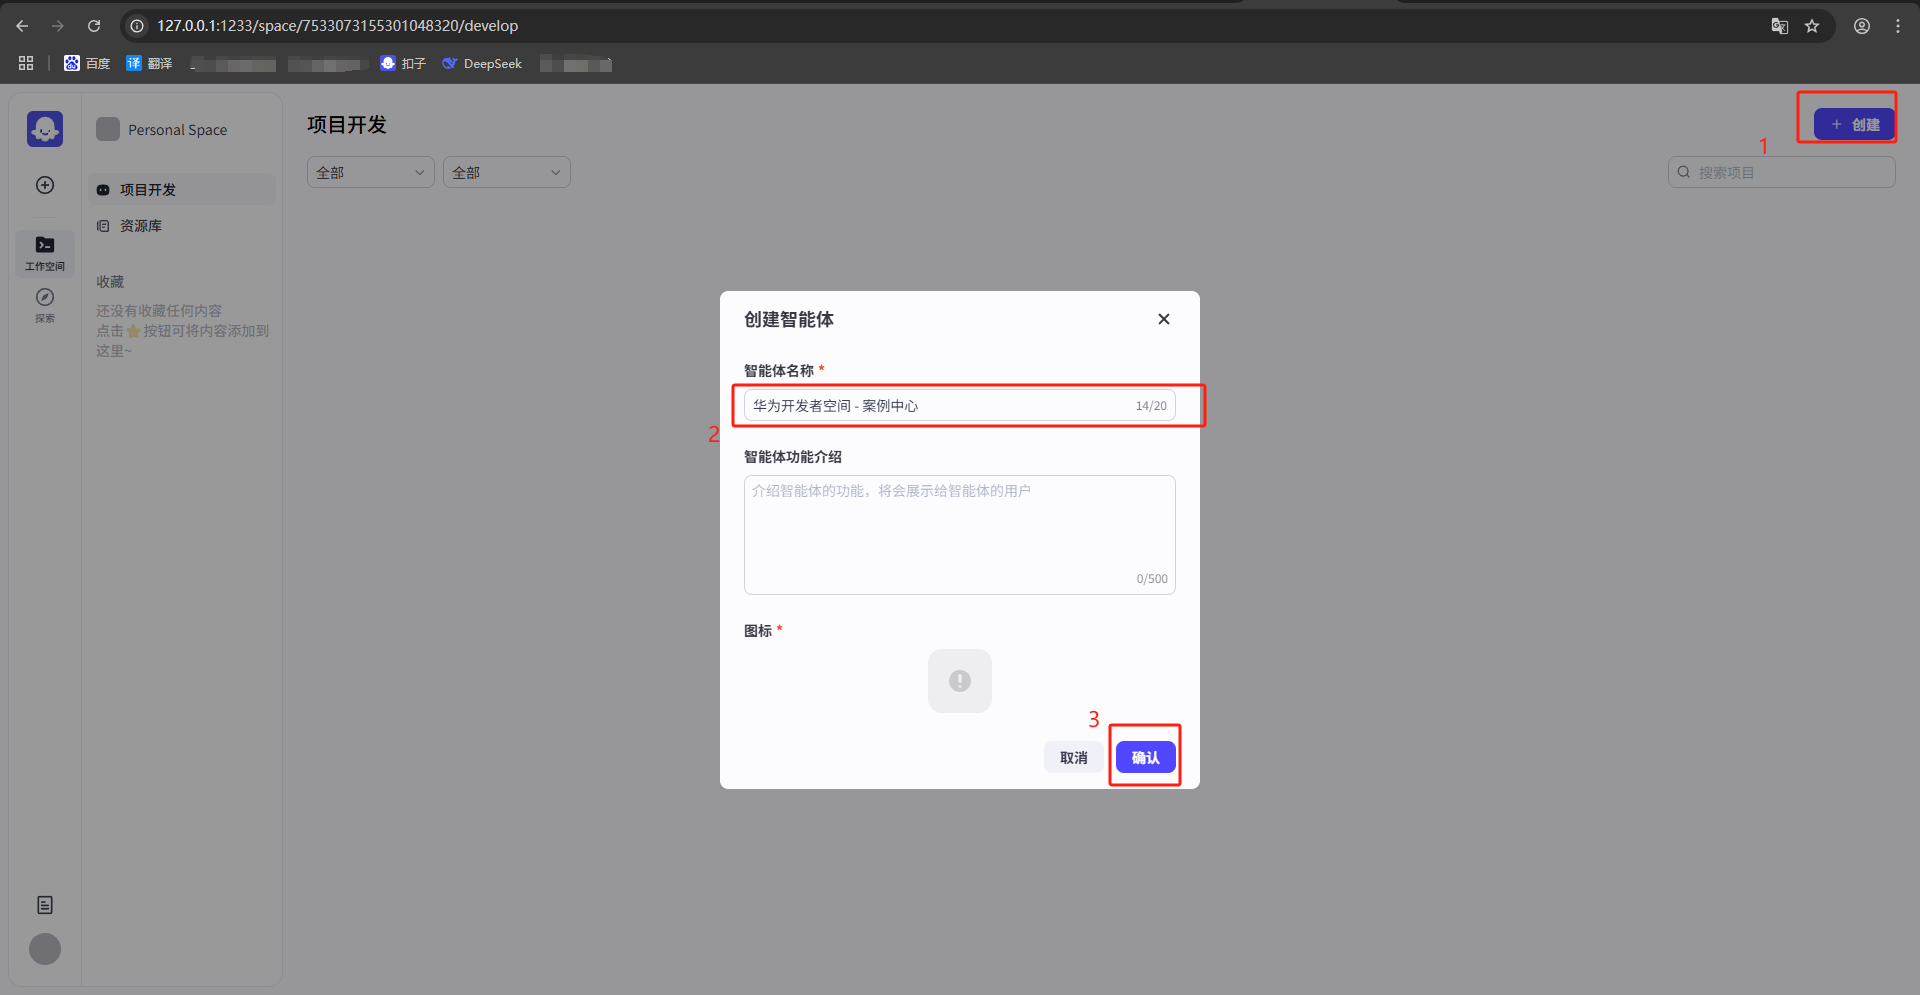Select 项目开发 in the left menu
This screenshot has width=1920, height=995.
pos(182,190)
